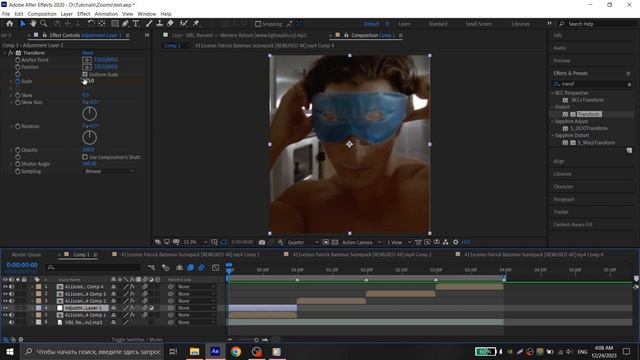
Task: Select the Selection arrow tool
Action: [23, 24]
